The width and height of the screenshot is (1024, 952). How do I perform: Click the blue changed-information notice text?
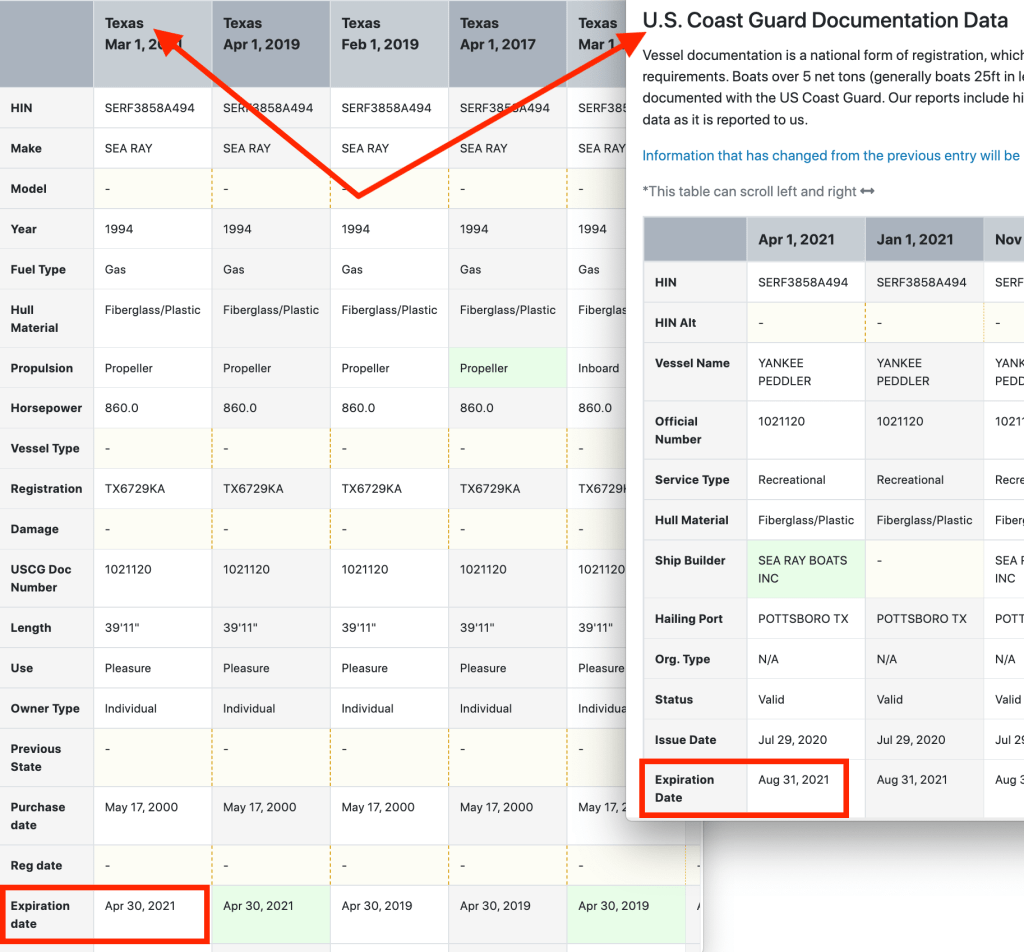[830, 156]
